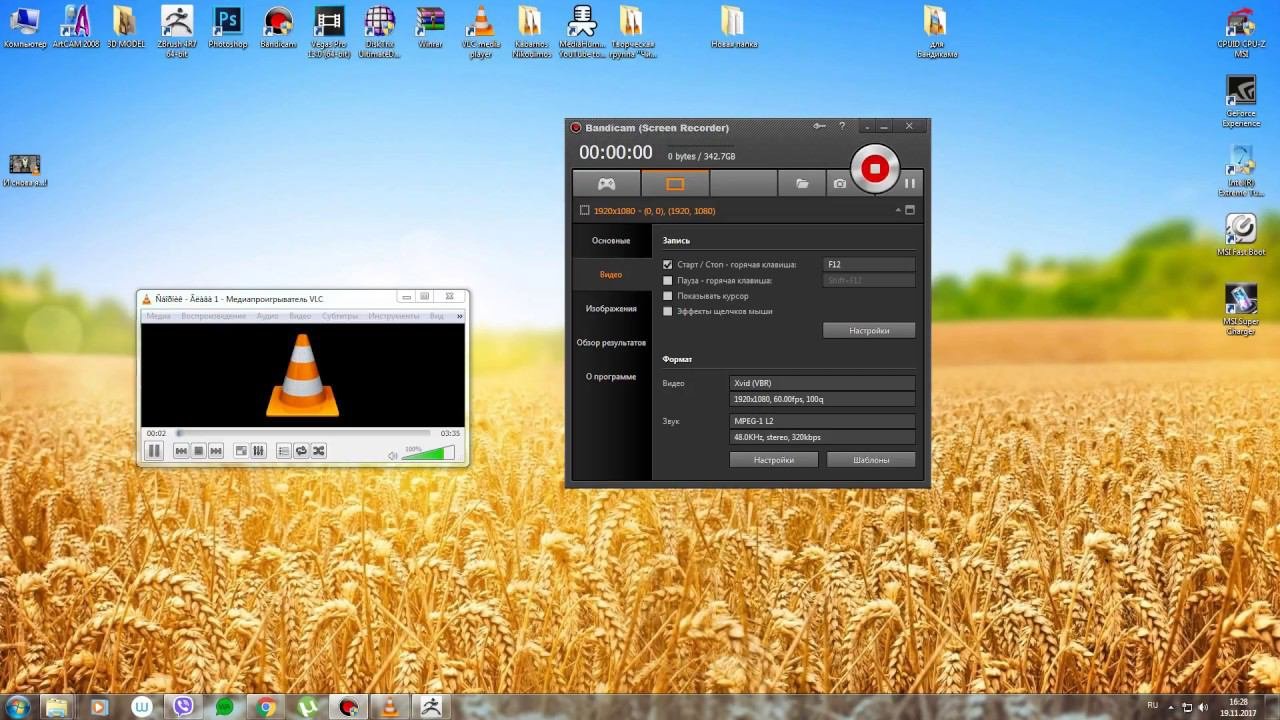This screenshot has width=1280, height=720.
Task: Click the Bandicam pause recording icon
Action: (x=910, y=184)
